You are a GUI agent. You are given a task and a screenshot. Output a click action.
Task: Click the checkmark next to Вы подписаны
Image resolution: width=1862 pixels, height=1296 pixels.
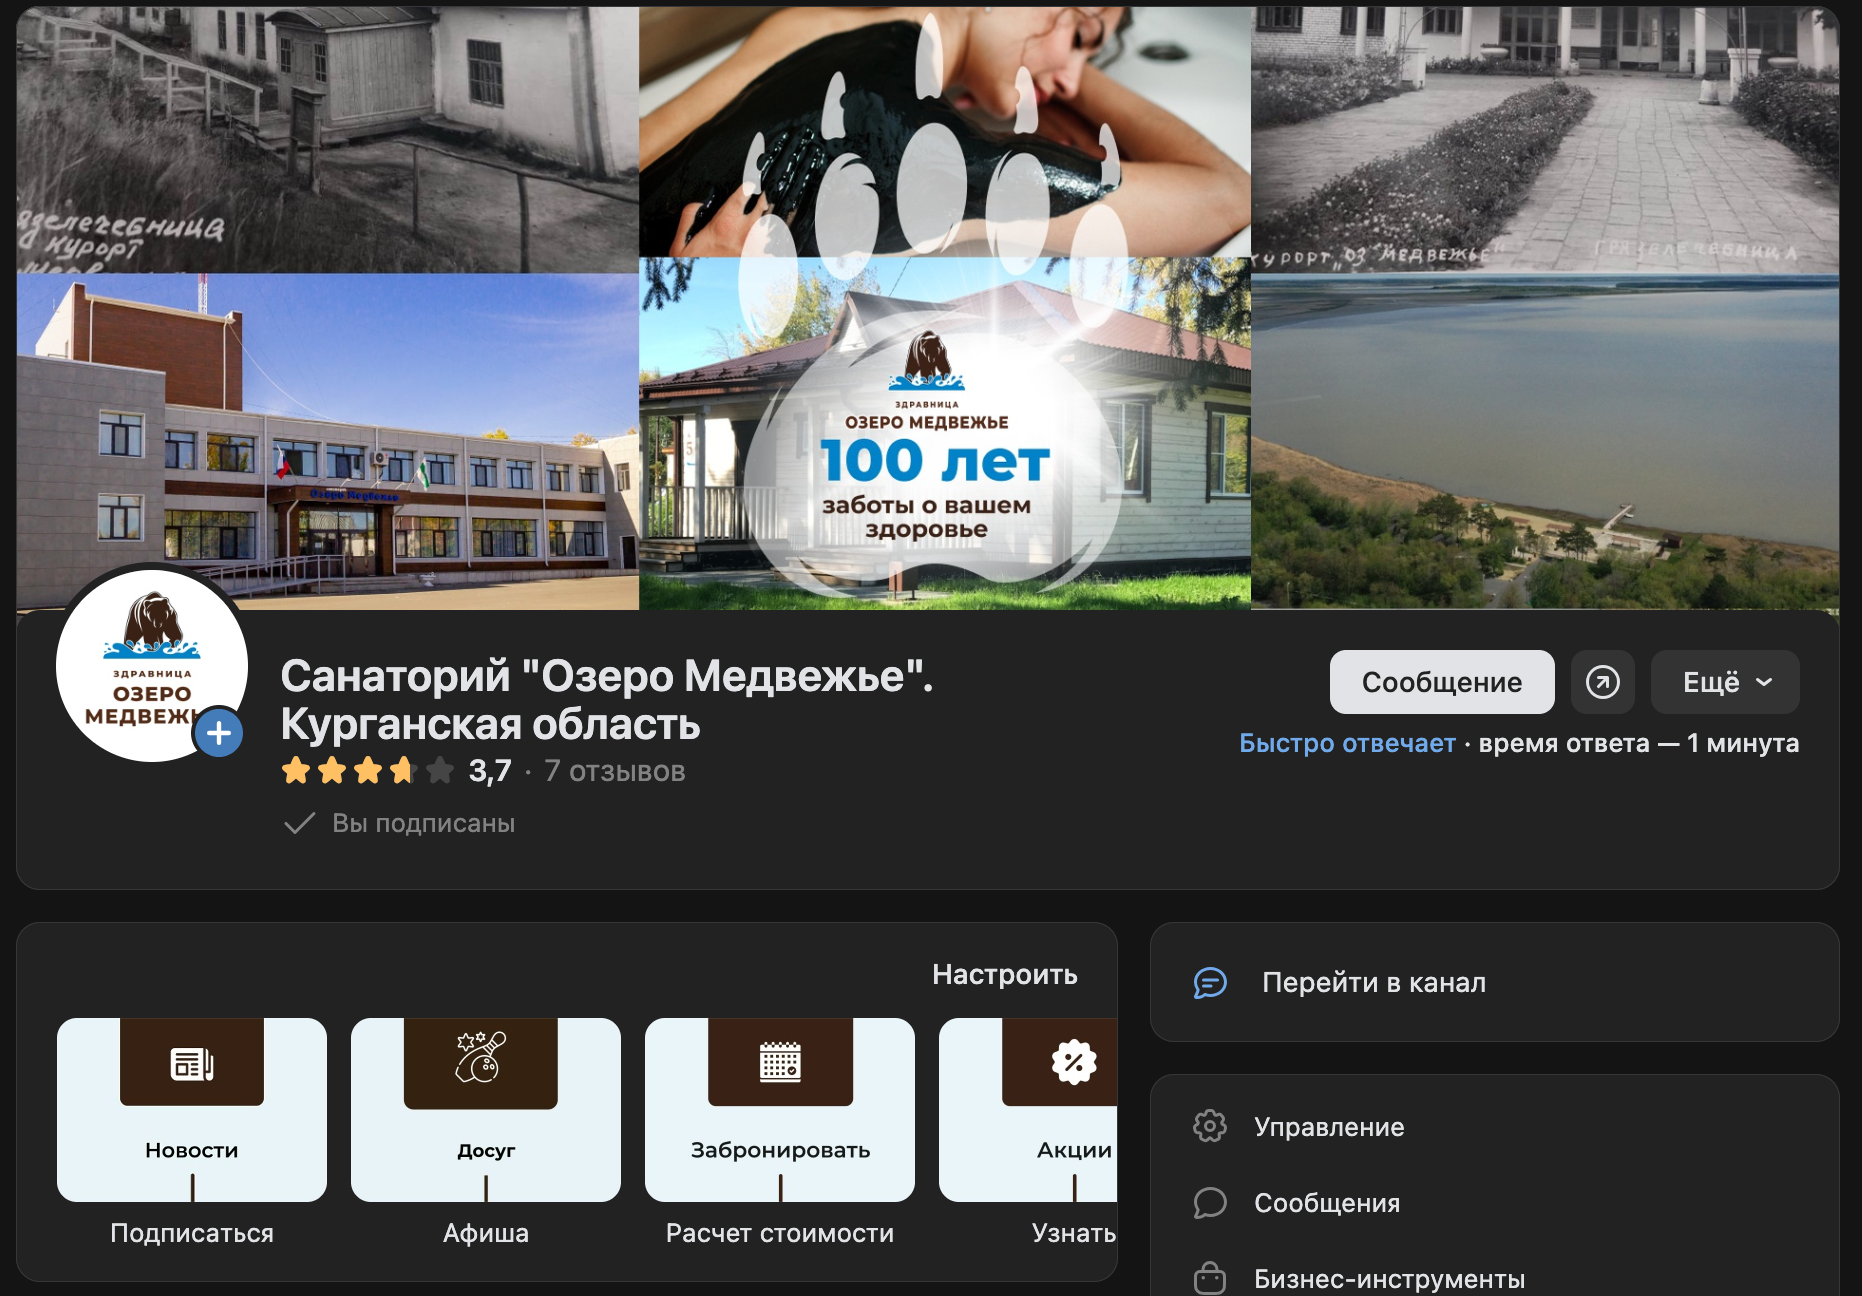(300, 823)
